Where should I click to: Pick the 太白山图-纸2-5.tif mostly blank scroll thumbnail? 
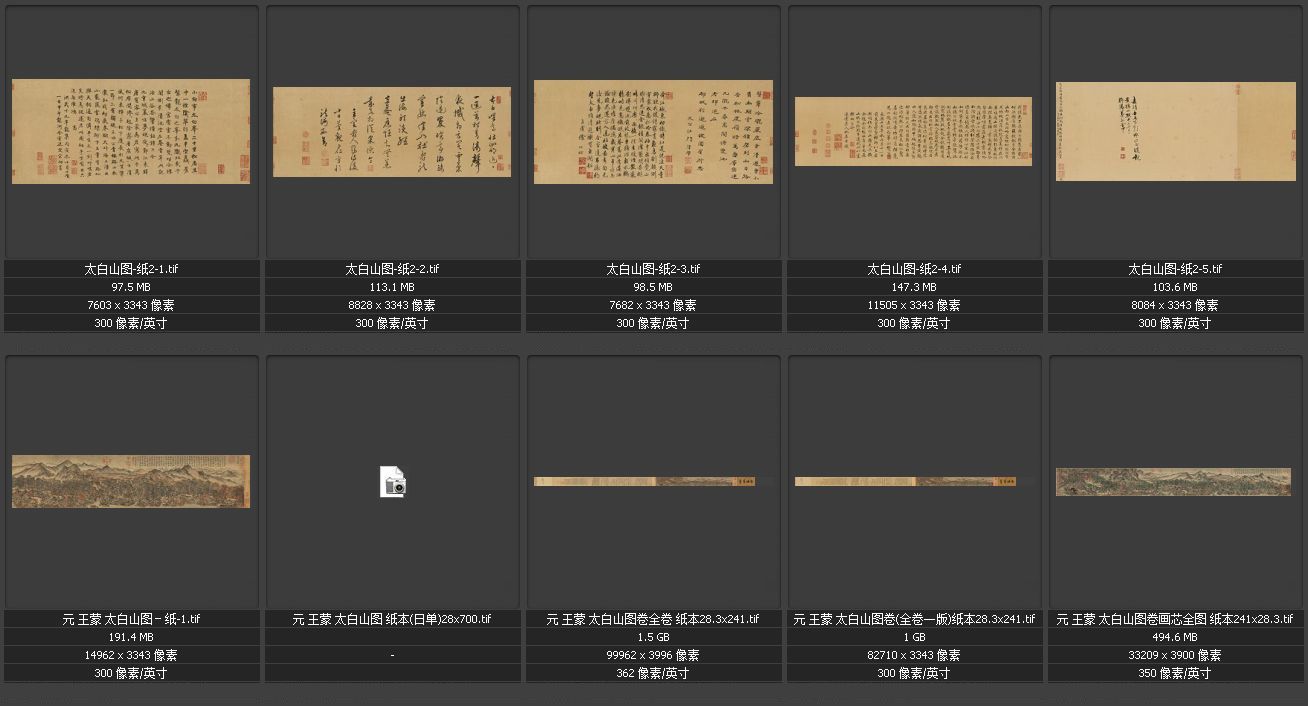tap(1174, 132)
